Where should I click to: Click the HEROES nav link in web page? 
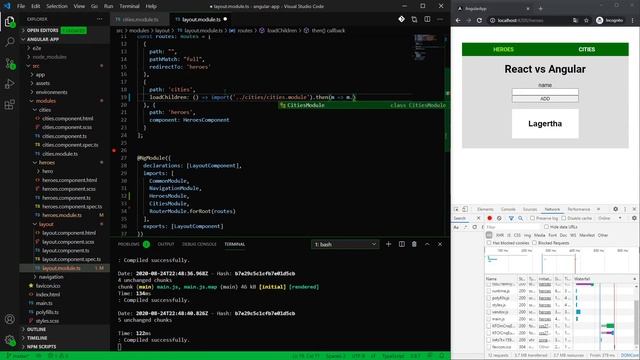[x=503, y=49]
